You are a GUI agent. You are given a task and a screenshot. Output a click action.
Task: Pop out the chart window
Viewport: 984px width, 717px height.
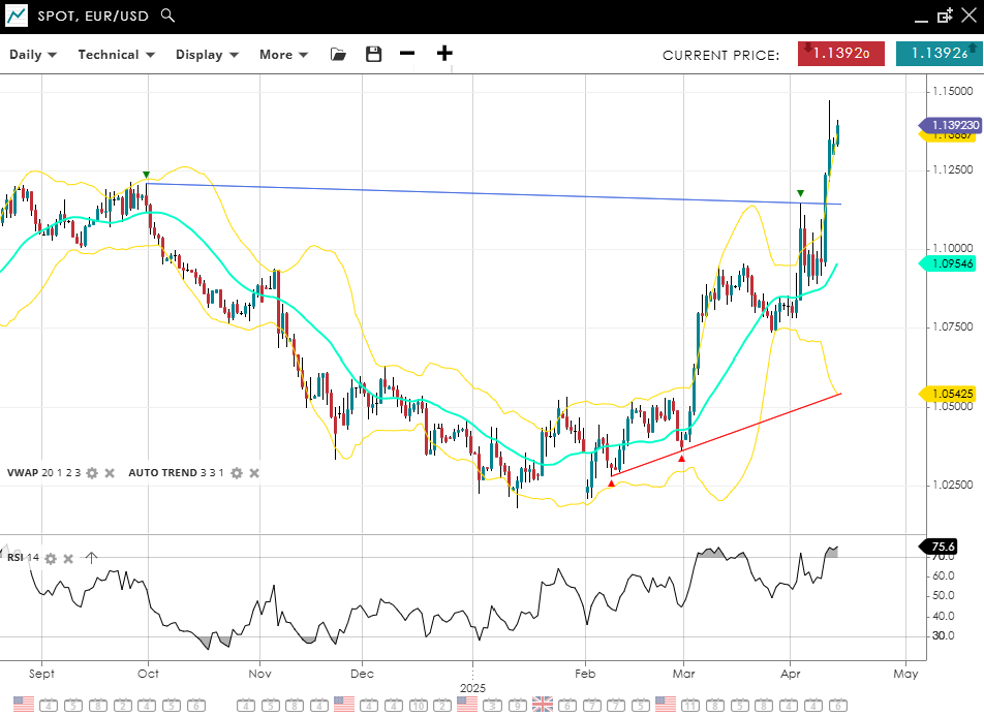[x=944, y=15]
